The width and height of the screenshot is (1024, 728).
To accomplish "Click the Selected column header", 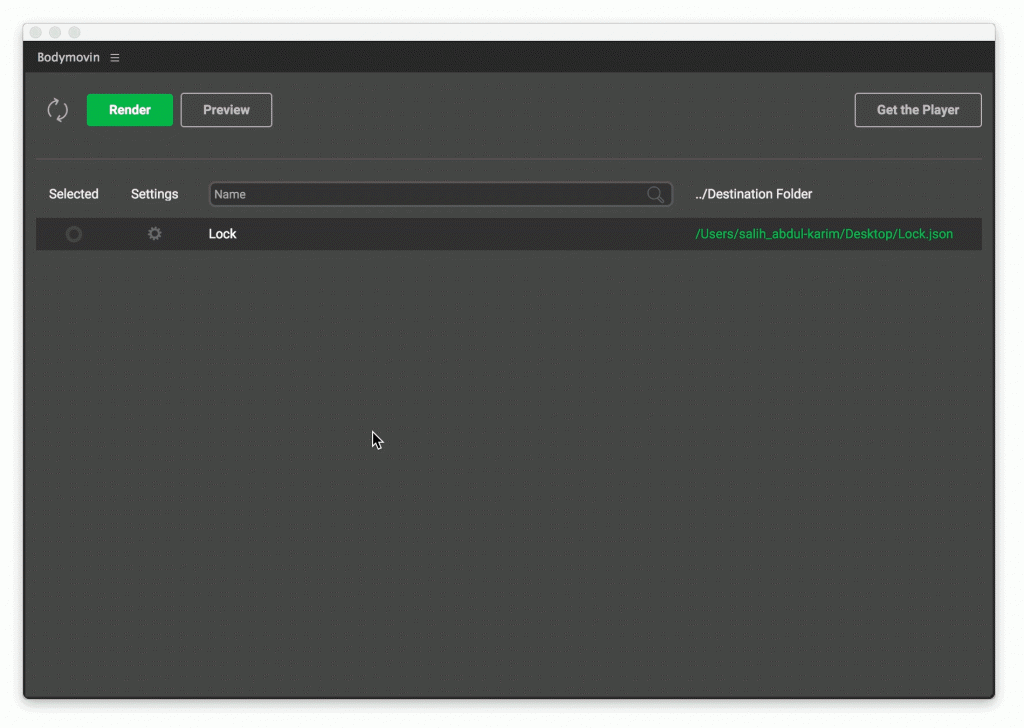I will pyautogui.click(x=74, y=194).
